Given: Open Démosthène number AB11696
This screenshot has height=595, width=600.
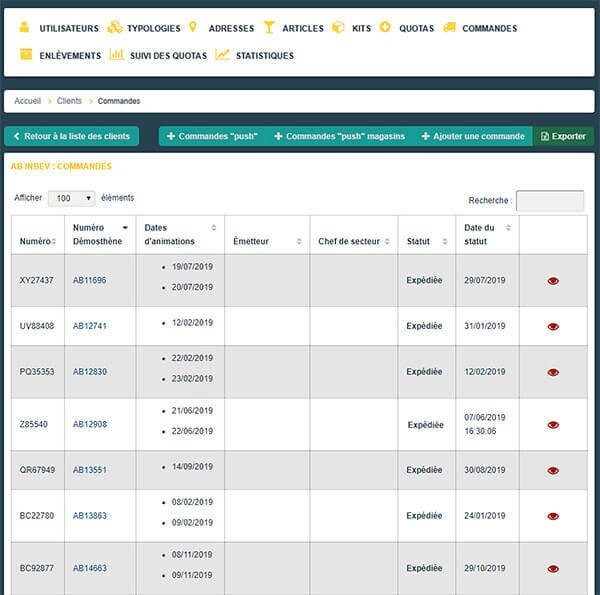Looking at the screenshot, I should click(90, 280).
